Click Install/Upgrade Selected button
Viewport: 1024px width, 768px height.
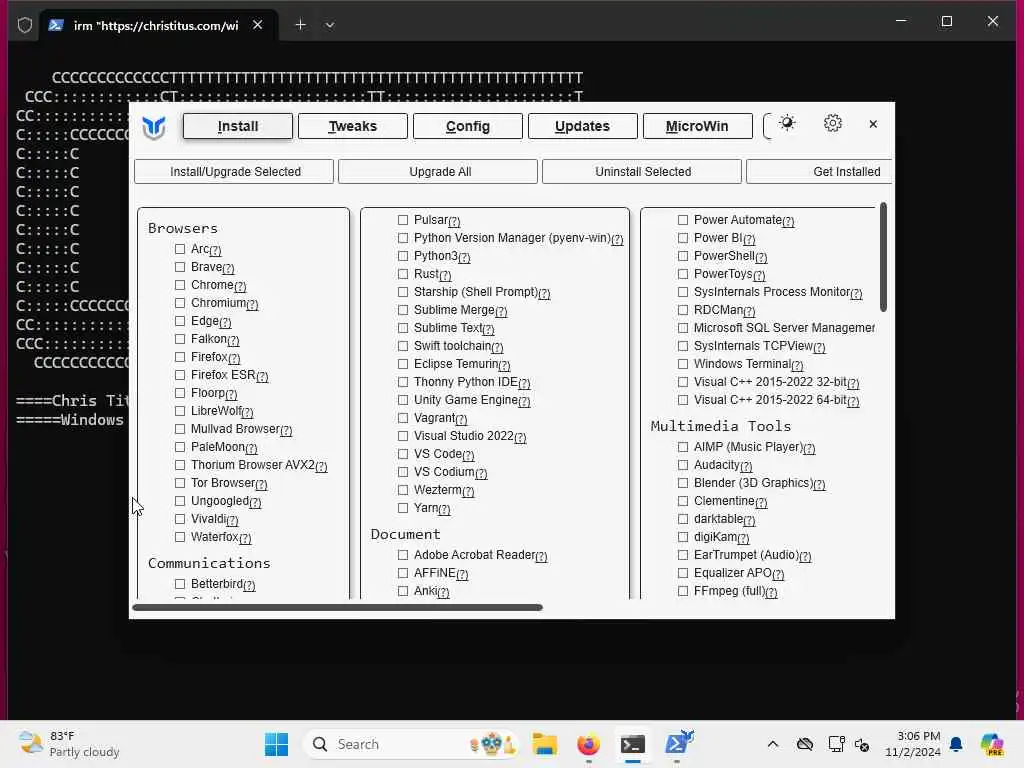point(234,172)
